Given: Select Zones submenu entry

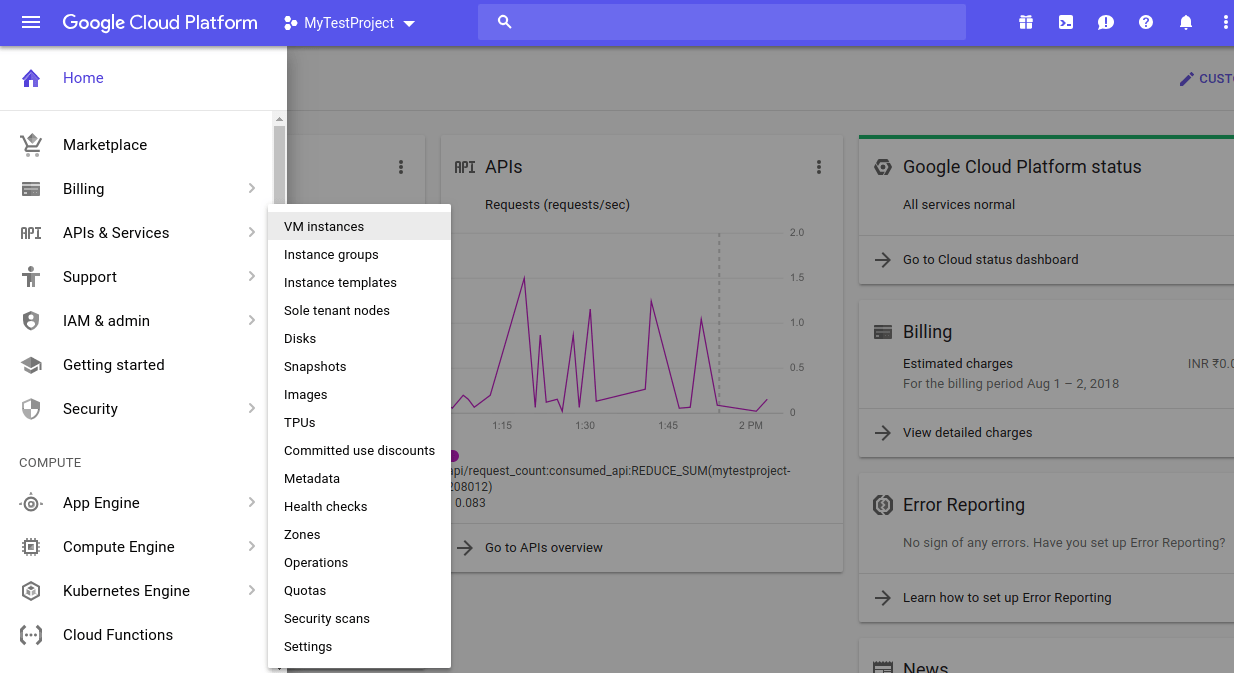Looking at the screenshot, I should (359, 535).
